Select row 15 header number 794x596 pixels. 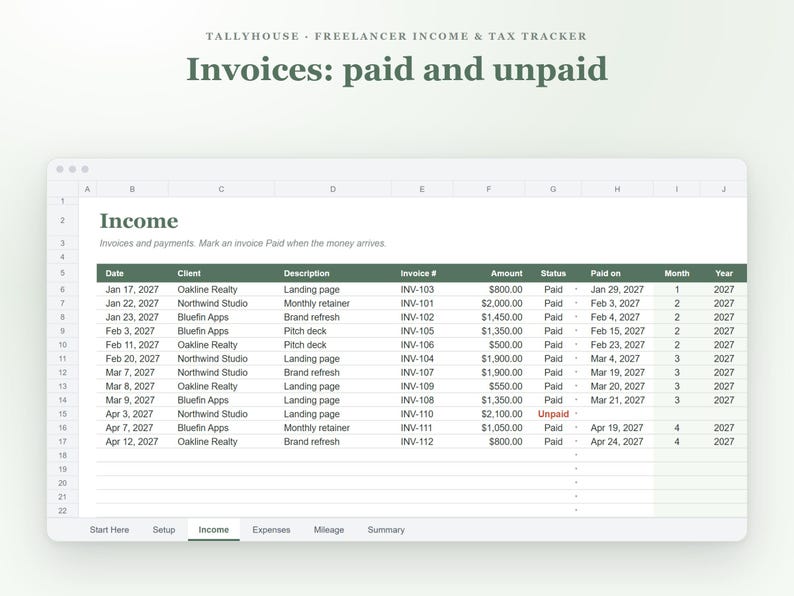point(63,413)
